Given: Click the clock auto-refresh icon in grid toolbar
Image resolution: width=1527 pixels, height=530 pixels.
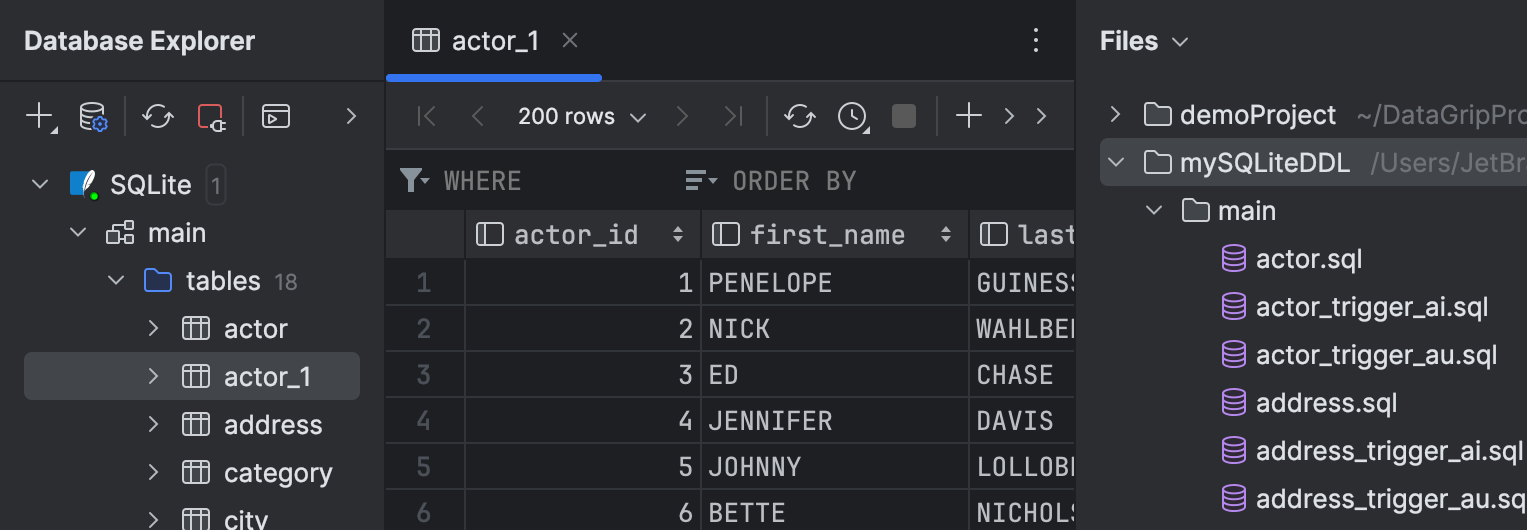Looking at the screenshot, I should [x=852, y=116].
